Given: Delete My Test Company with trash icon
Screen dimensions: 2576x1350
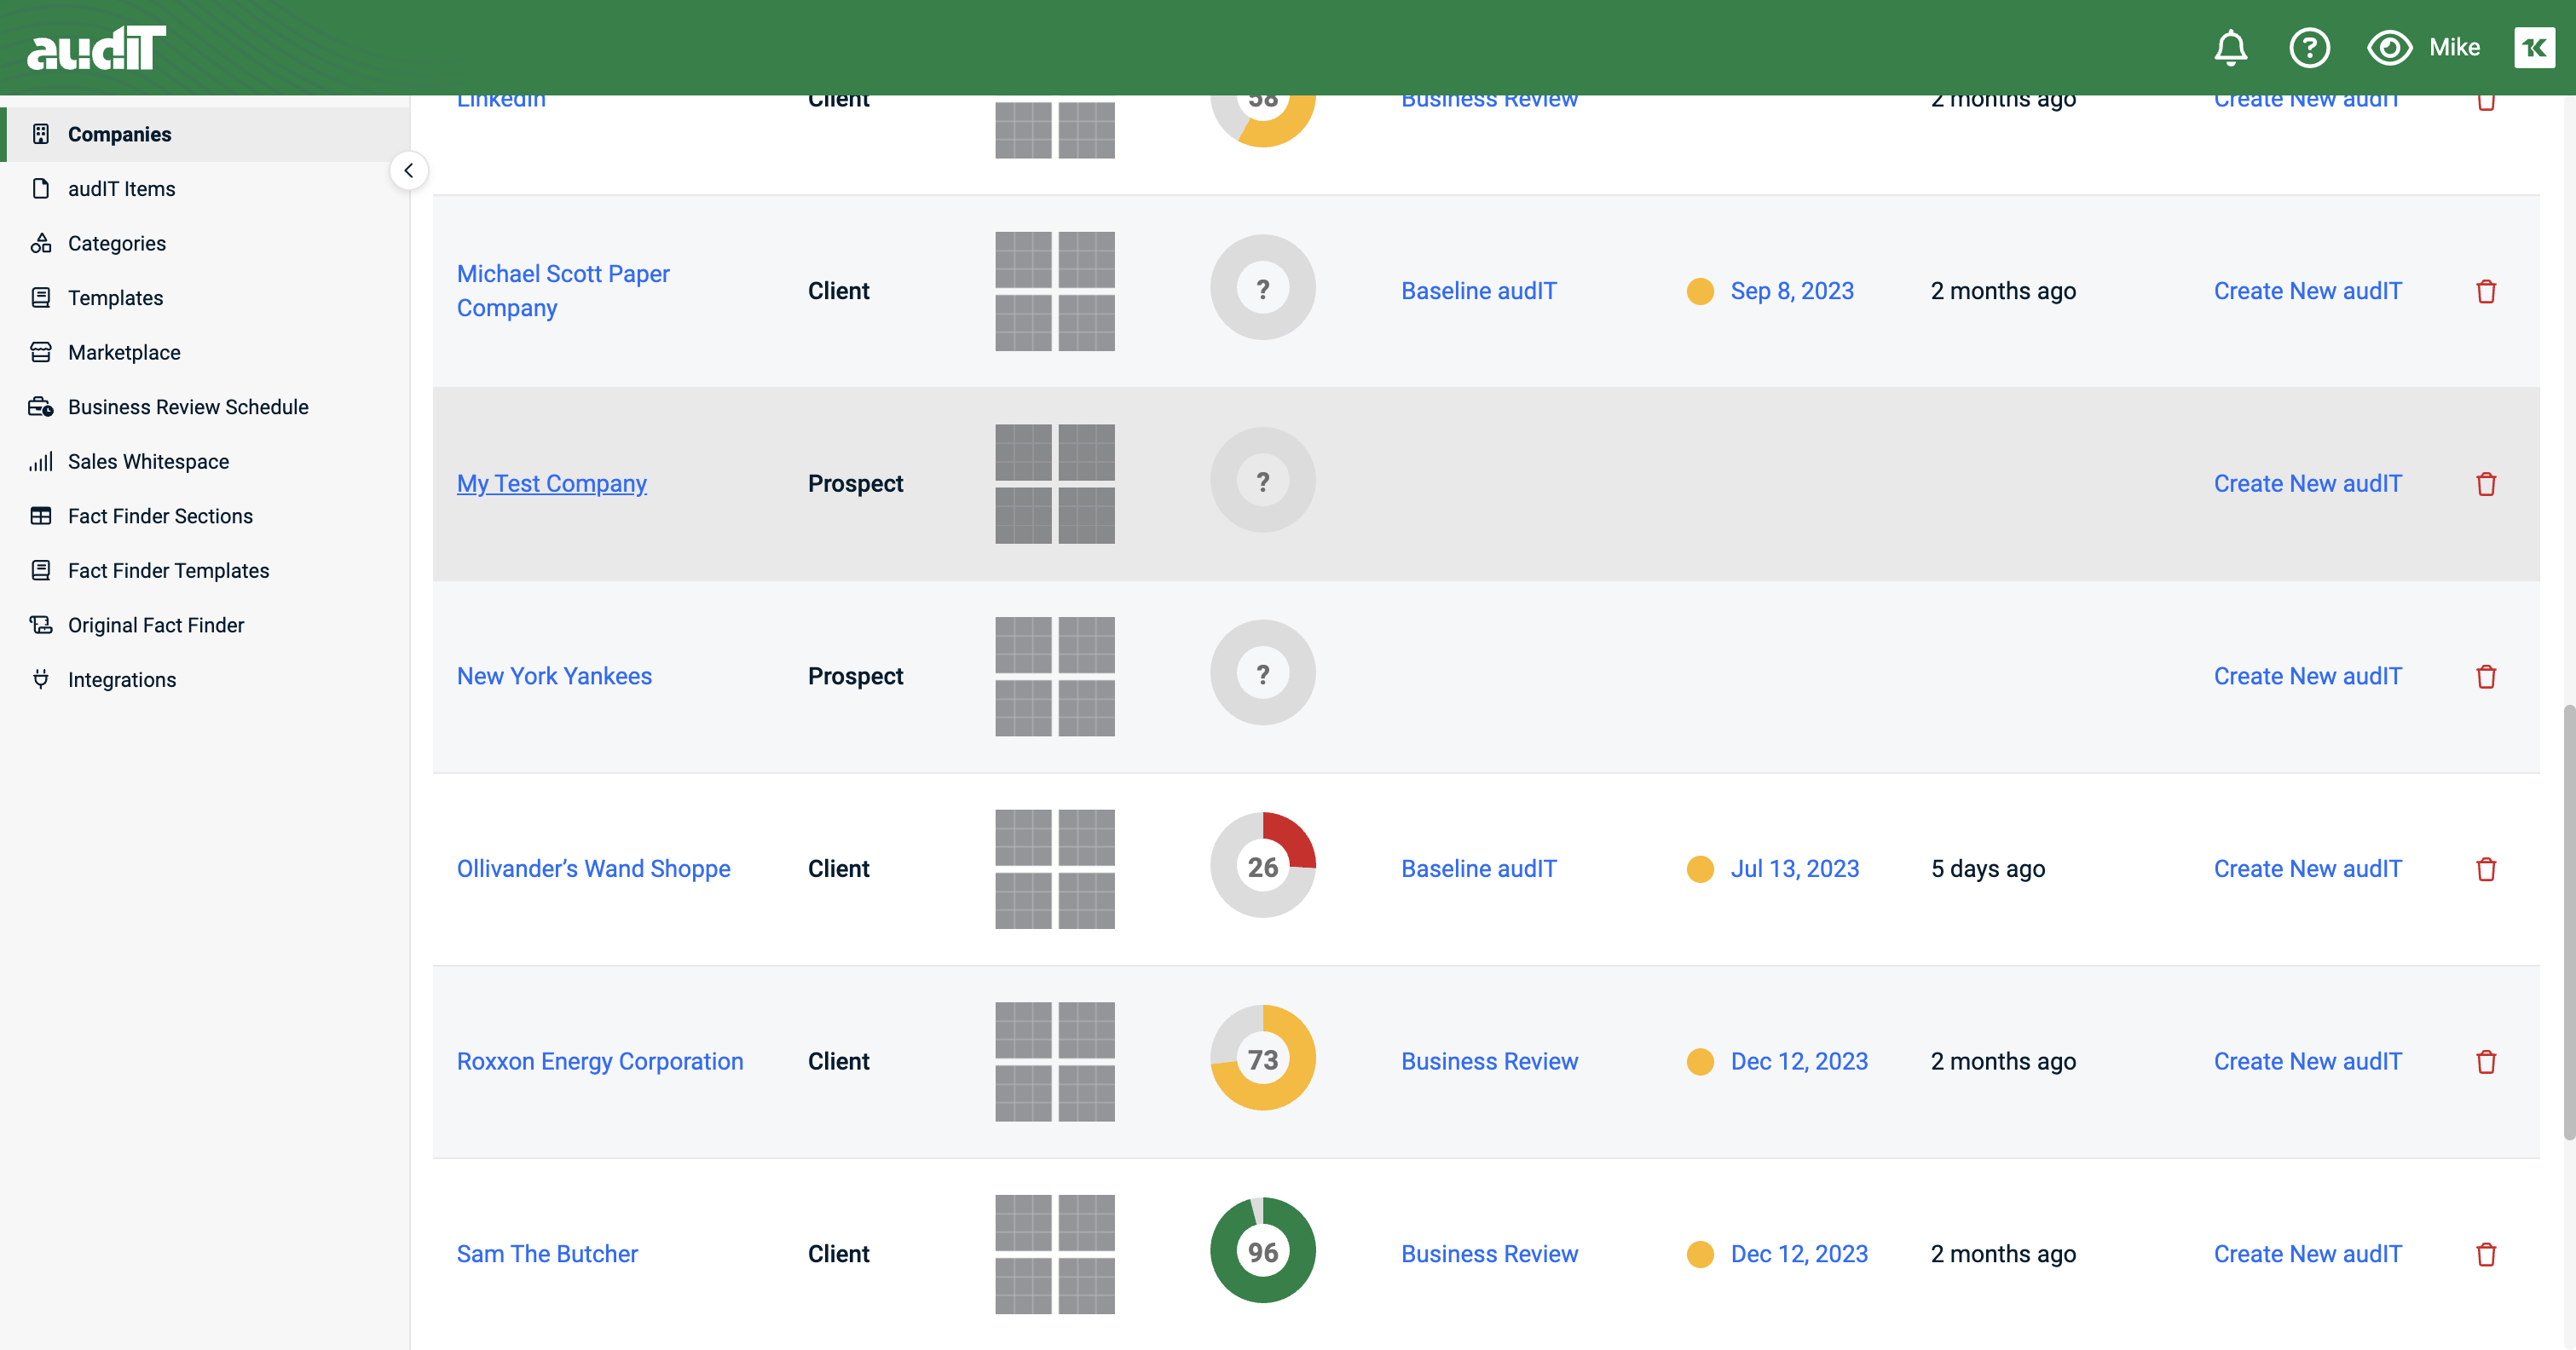Looking at the screenshot, I should click(2486, 484).
